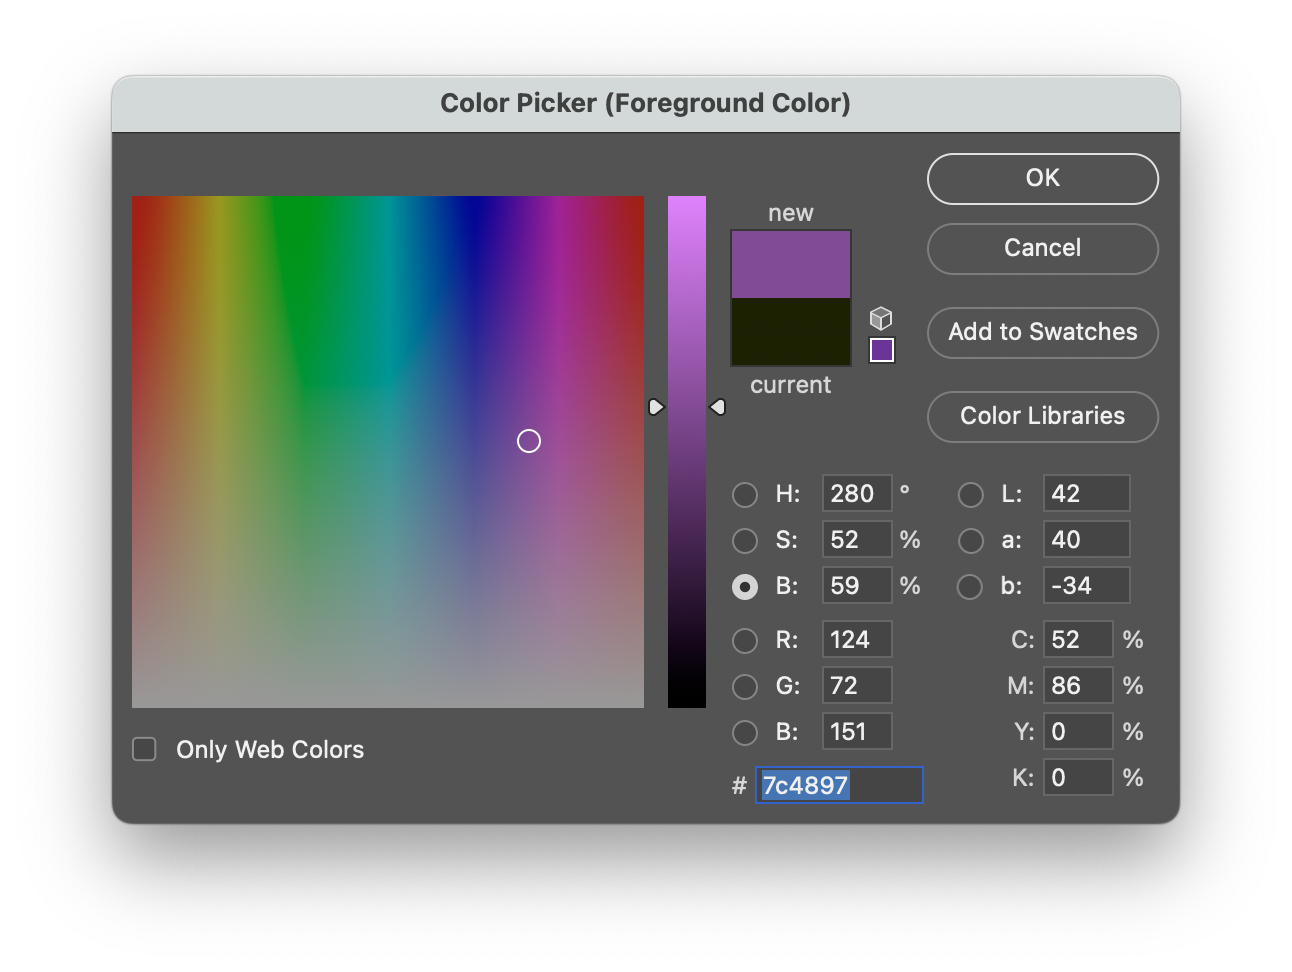Click the current color swatch to revert

tap(790, 332)
